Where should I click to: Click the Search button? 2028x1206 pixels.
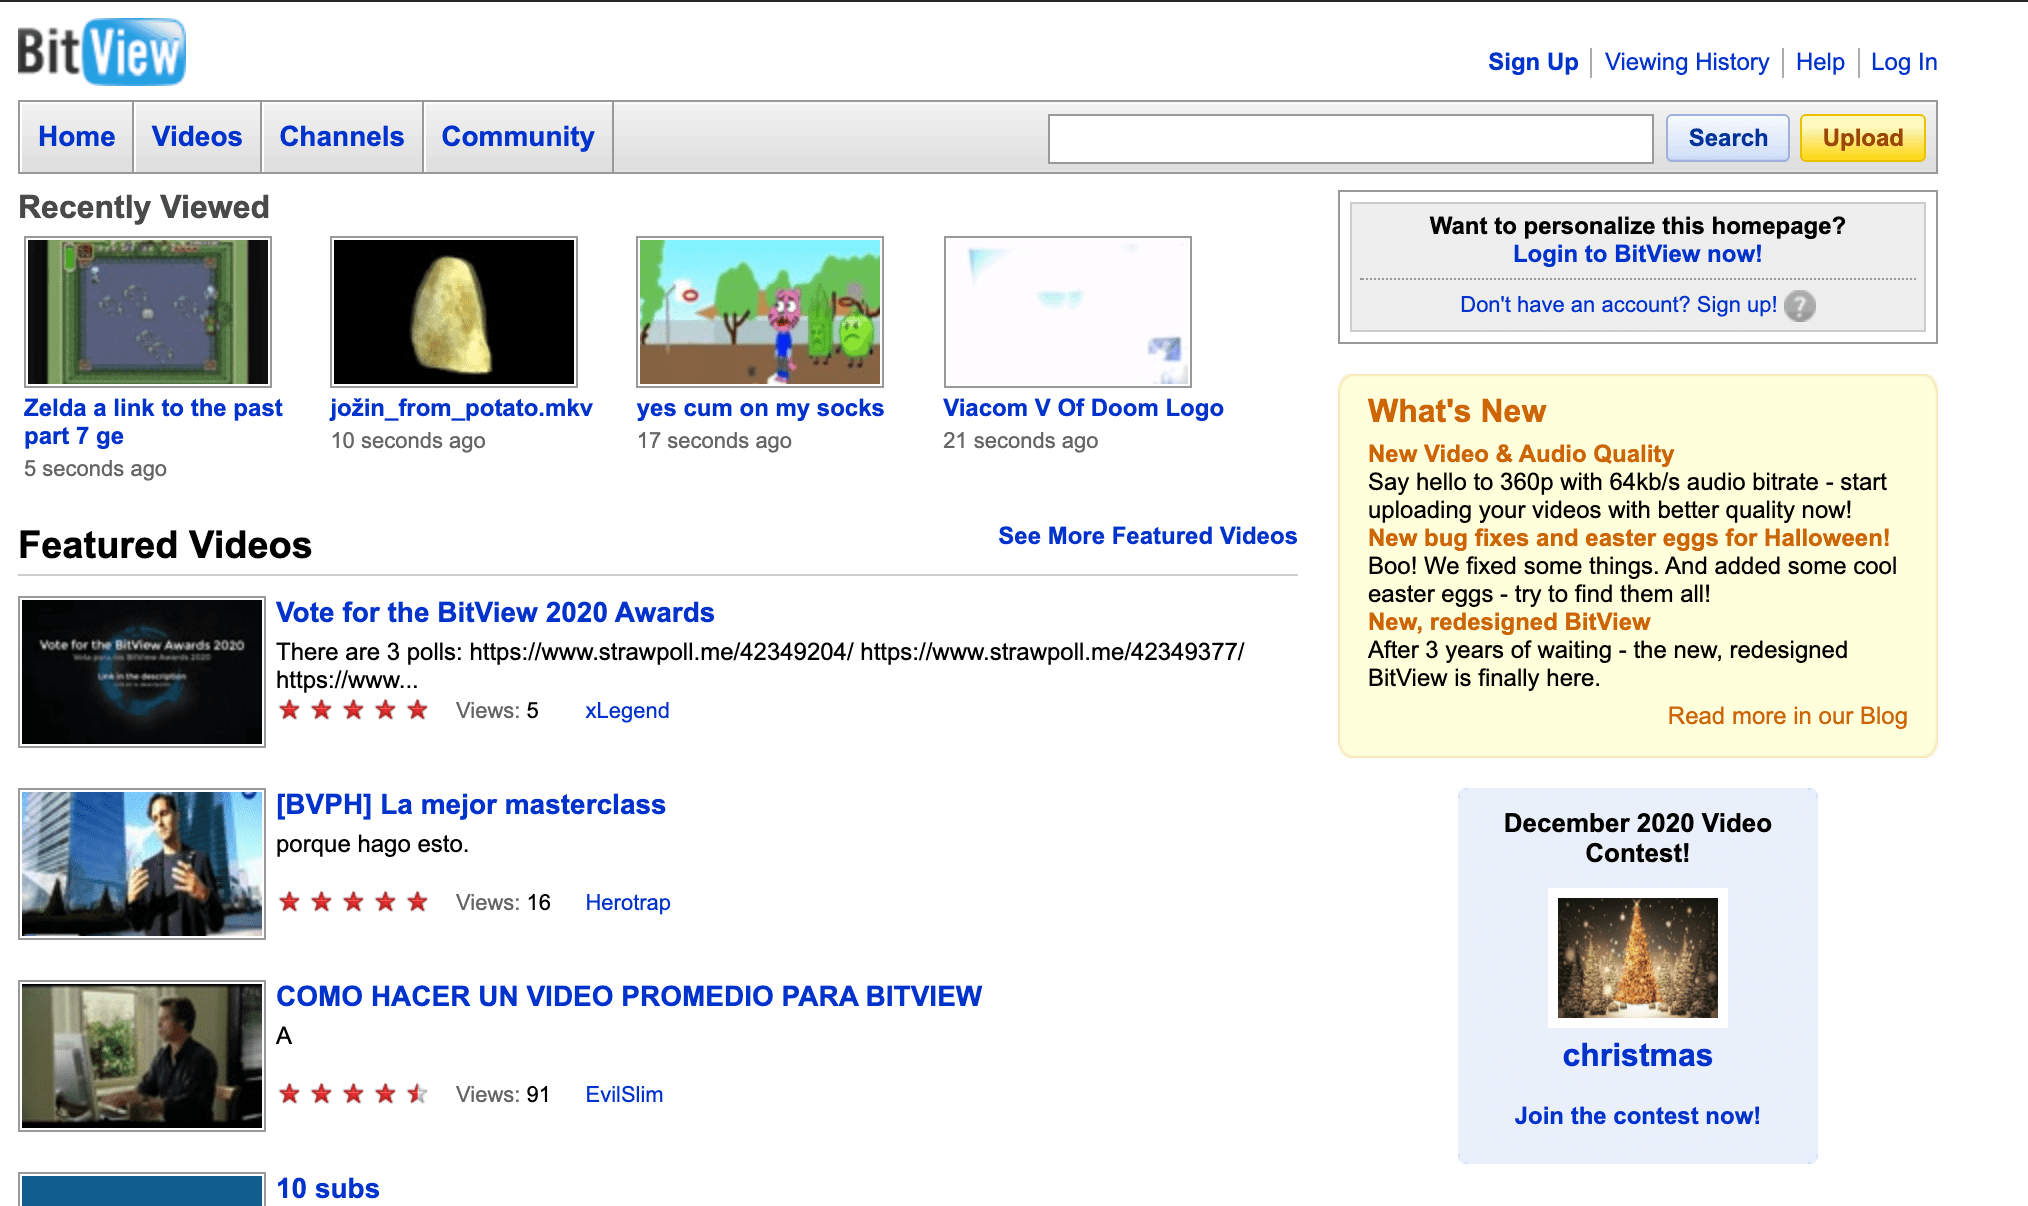point(1727,137)
